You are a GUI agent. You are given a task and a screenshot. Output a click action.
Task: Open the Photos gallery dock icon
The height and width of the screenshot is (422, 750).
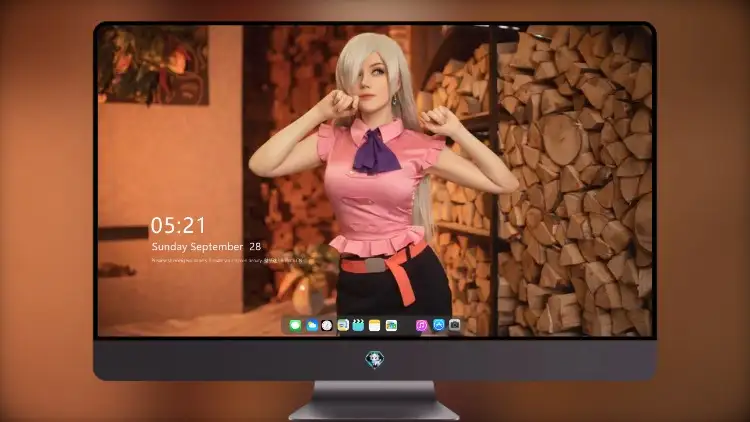(391, 326)
